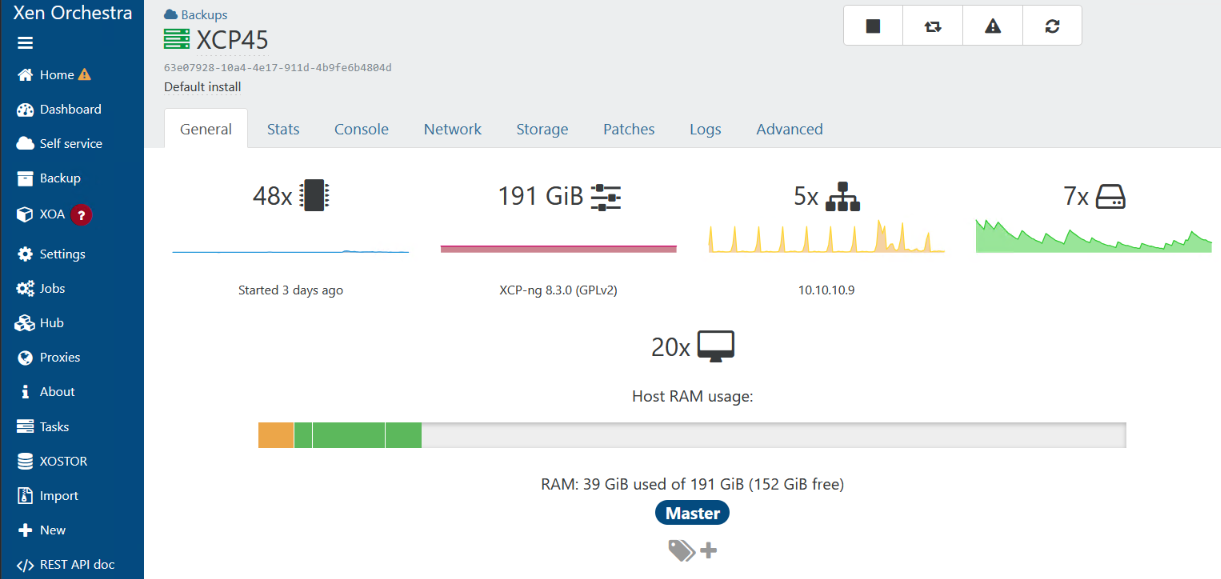Open the Advanced tab
The height and width of the screenshot is (579, 1221).
click(x=789, y=129)
